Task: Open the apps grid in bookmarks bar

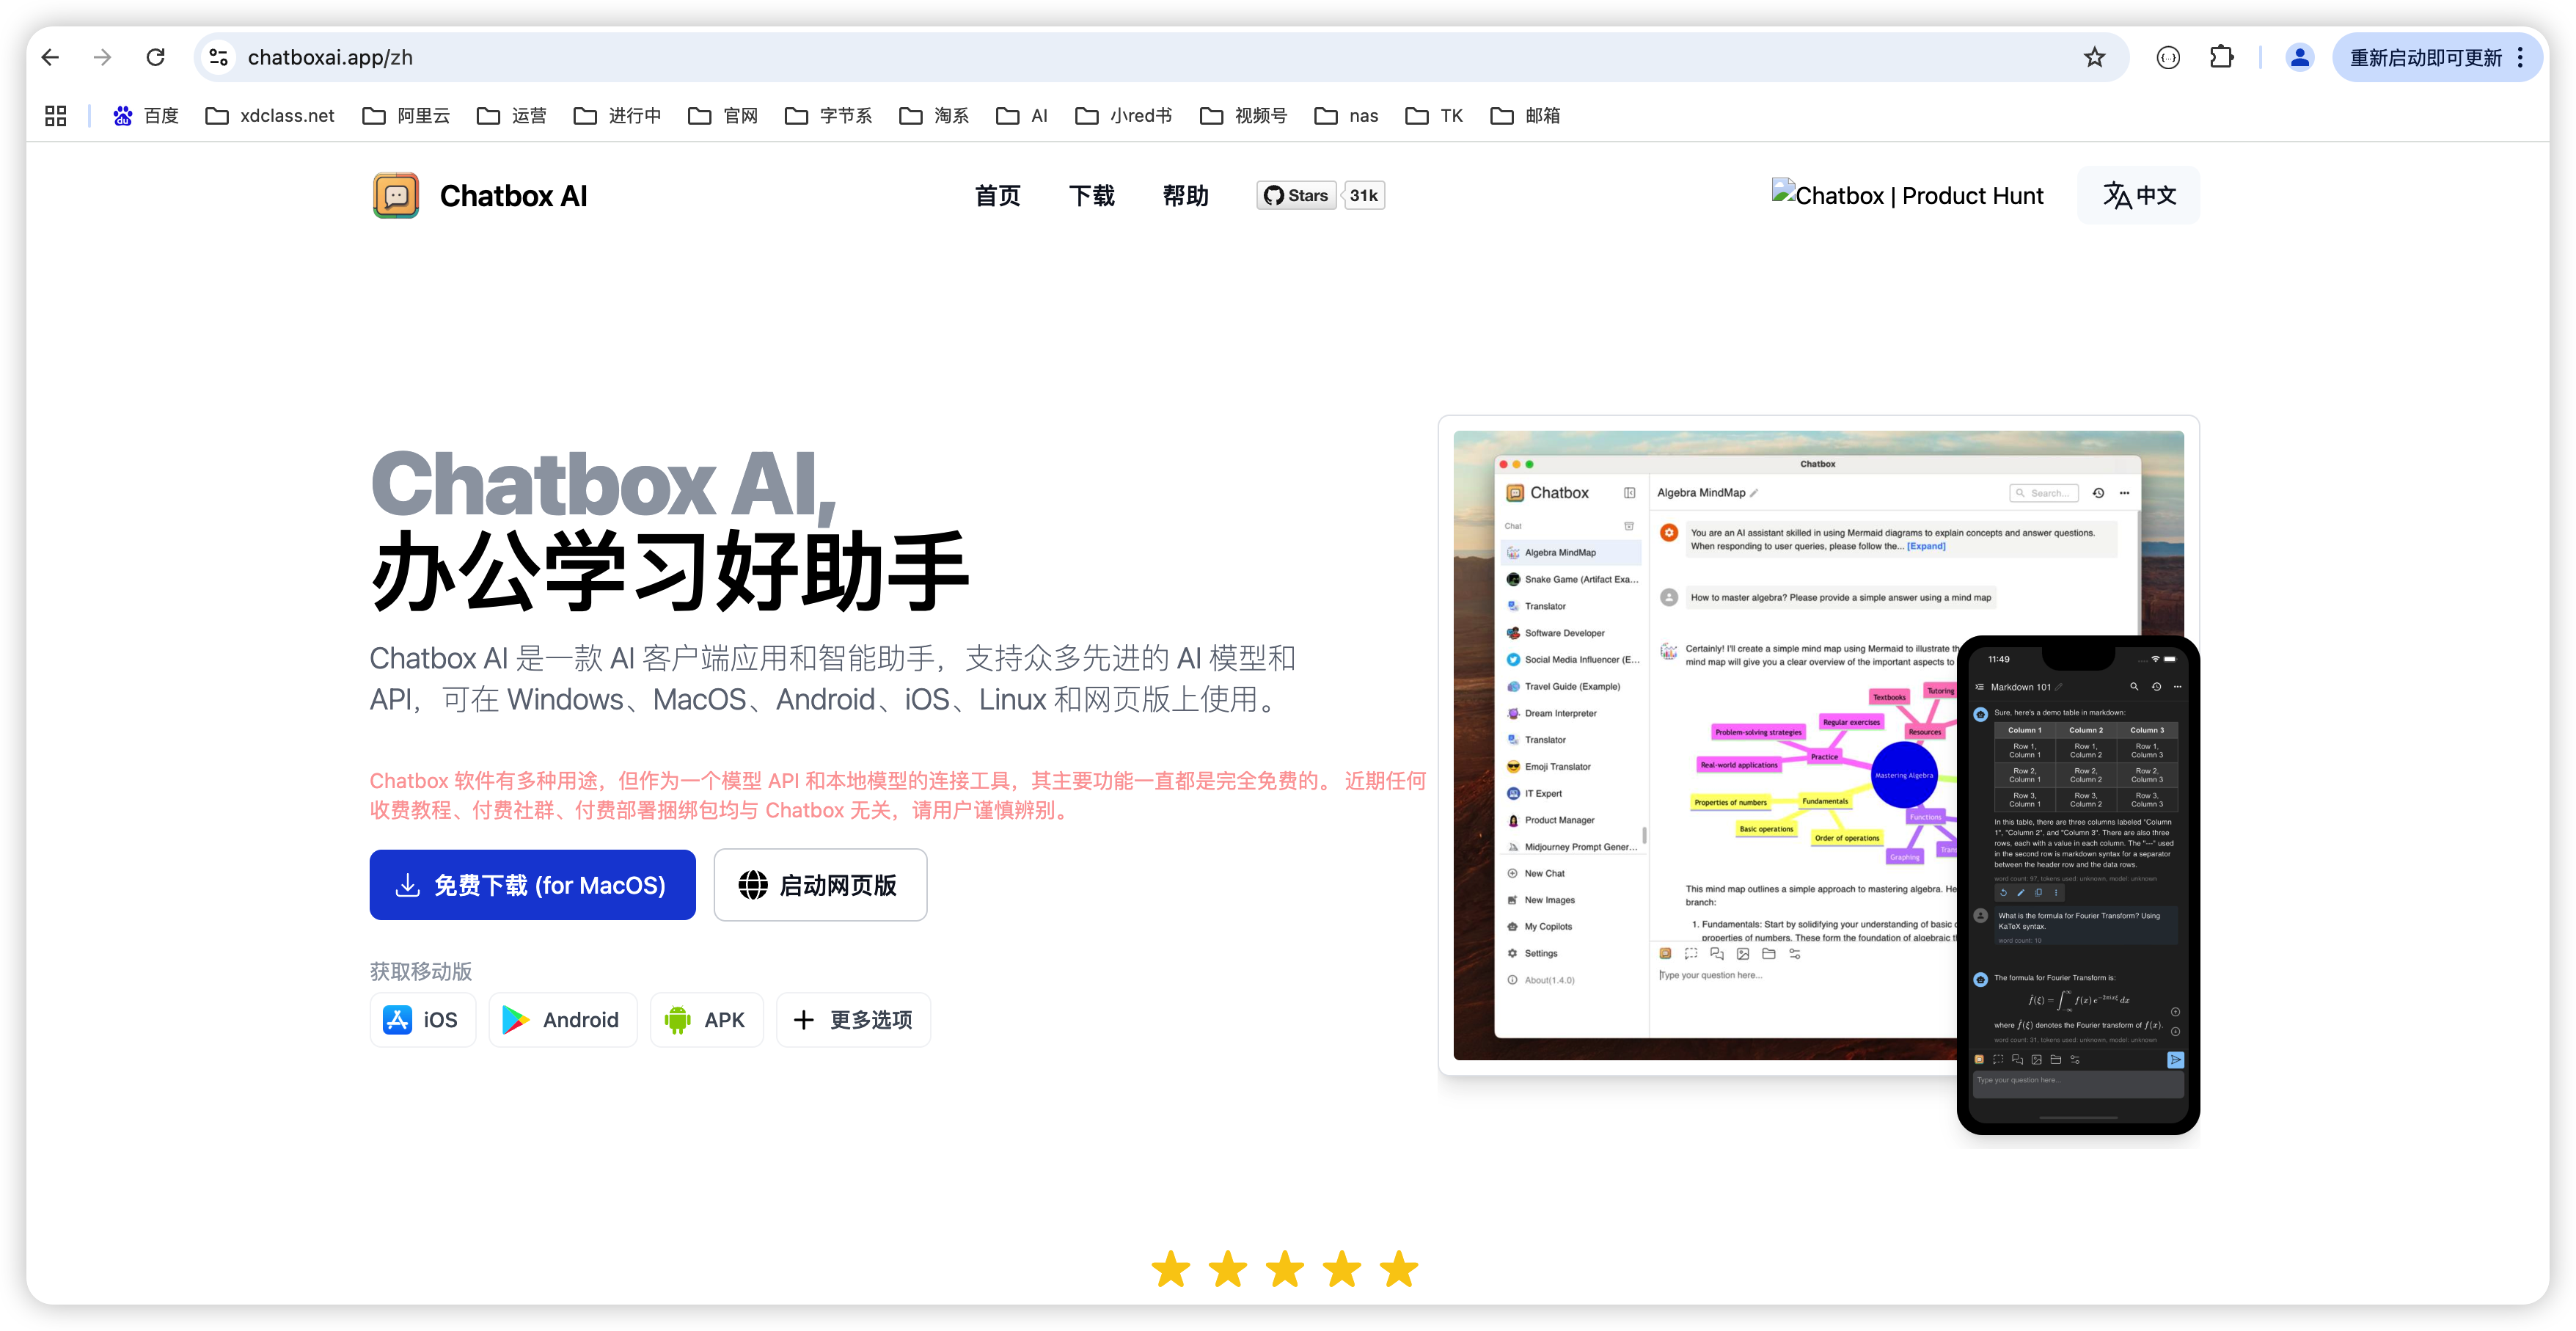Action: pyautogui.click(x=56, y=116)
